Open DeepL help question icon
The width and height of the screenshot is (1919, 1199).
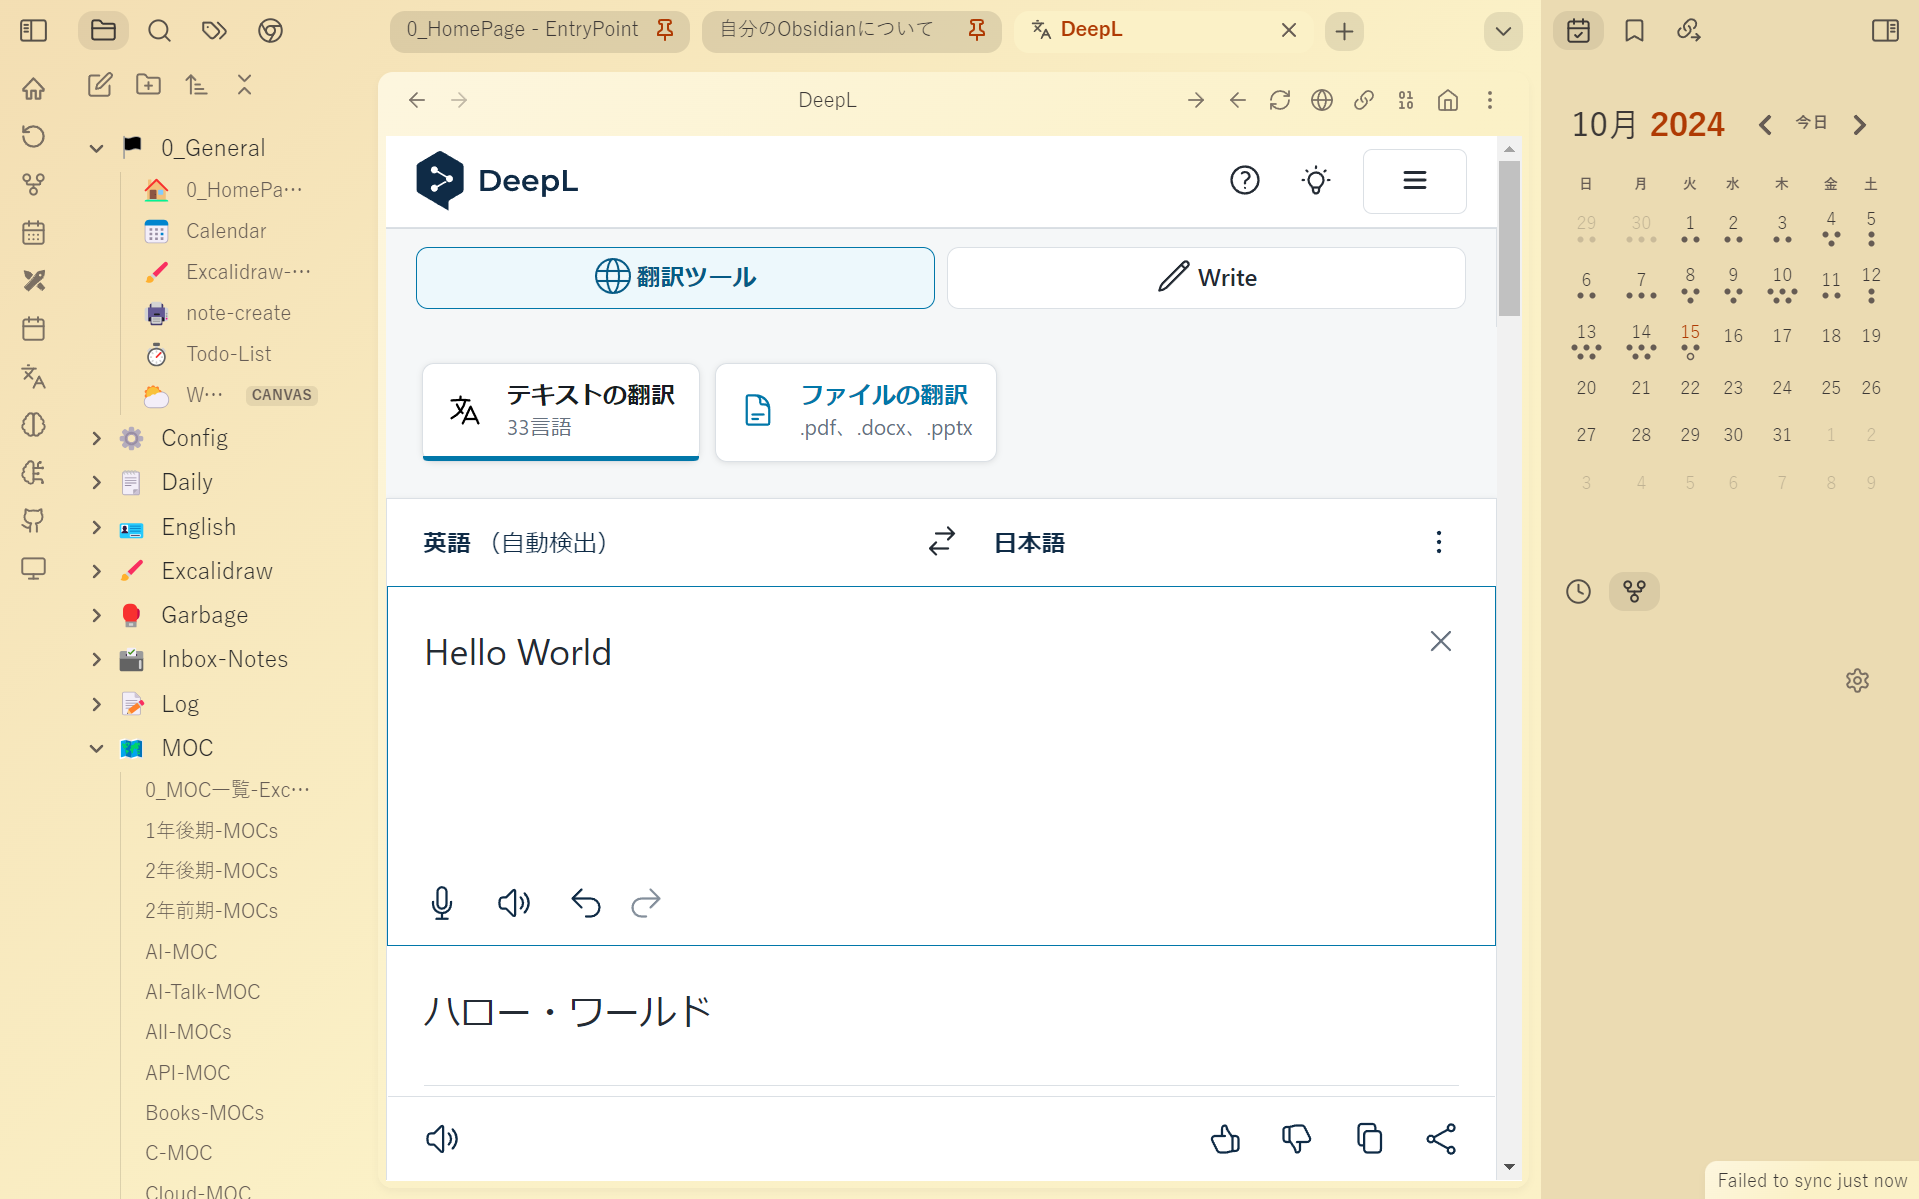tap(1245, 180)
